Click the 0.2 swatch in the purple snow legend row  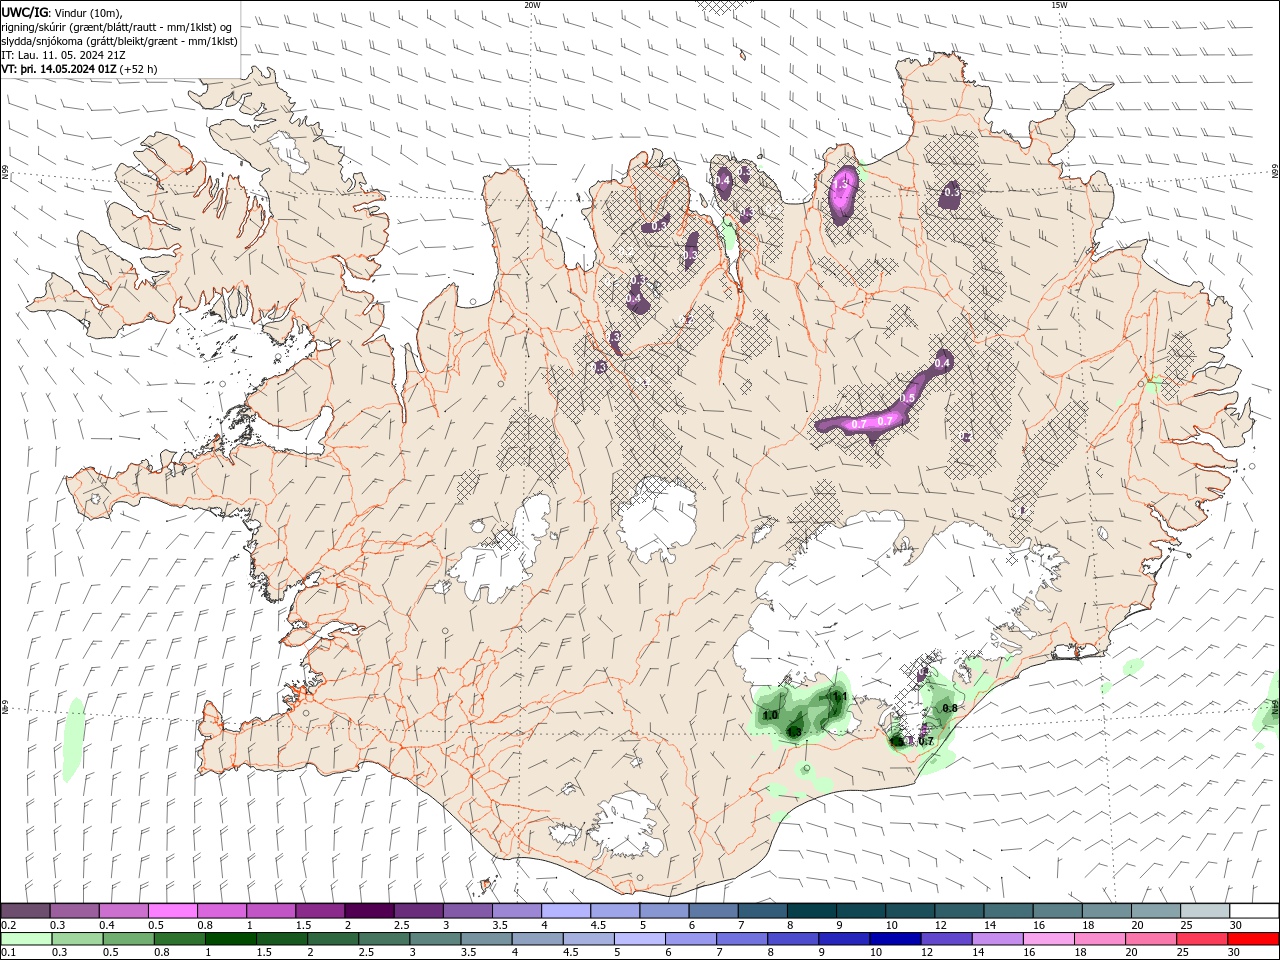[25, 910]
